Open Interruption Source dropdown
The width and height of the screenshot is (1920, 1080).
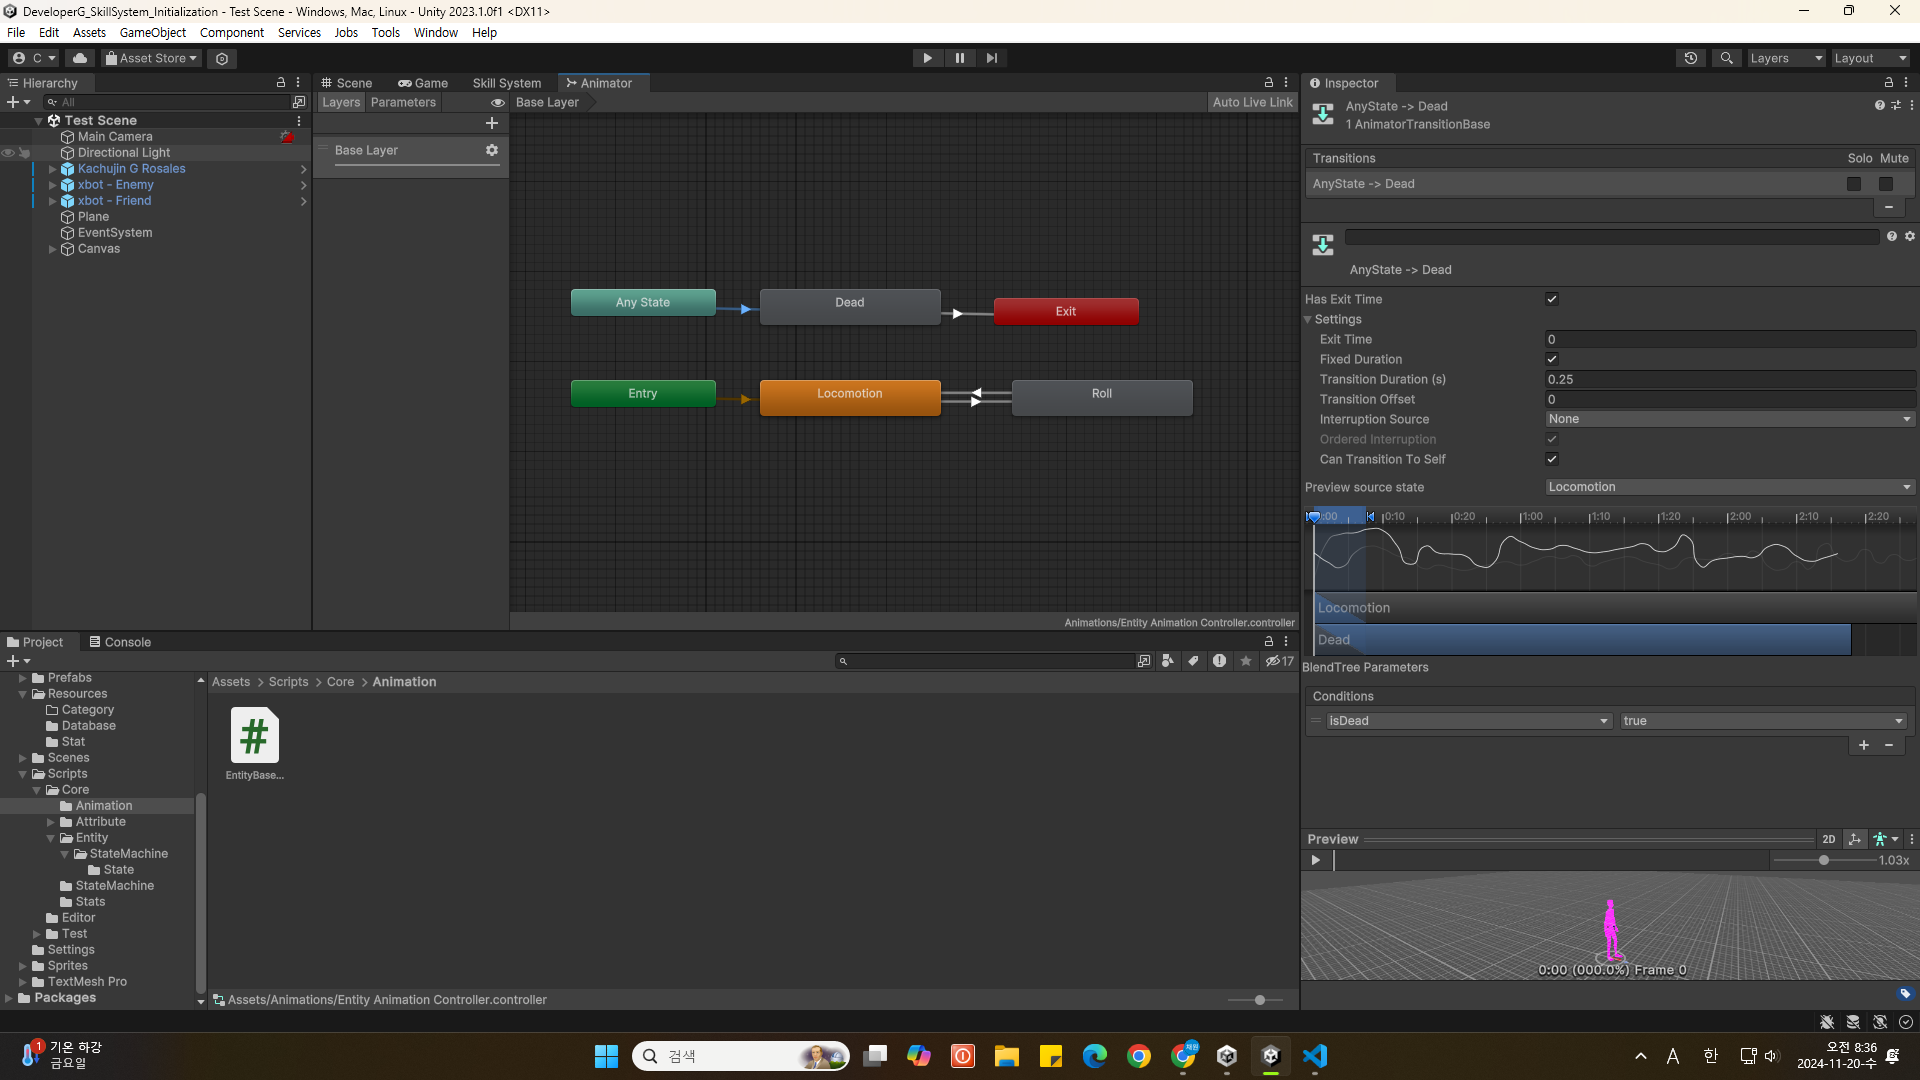pos(1730,419)
